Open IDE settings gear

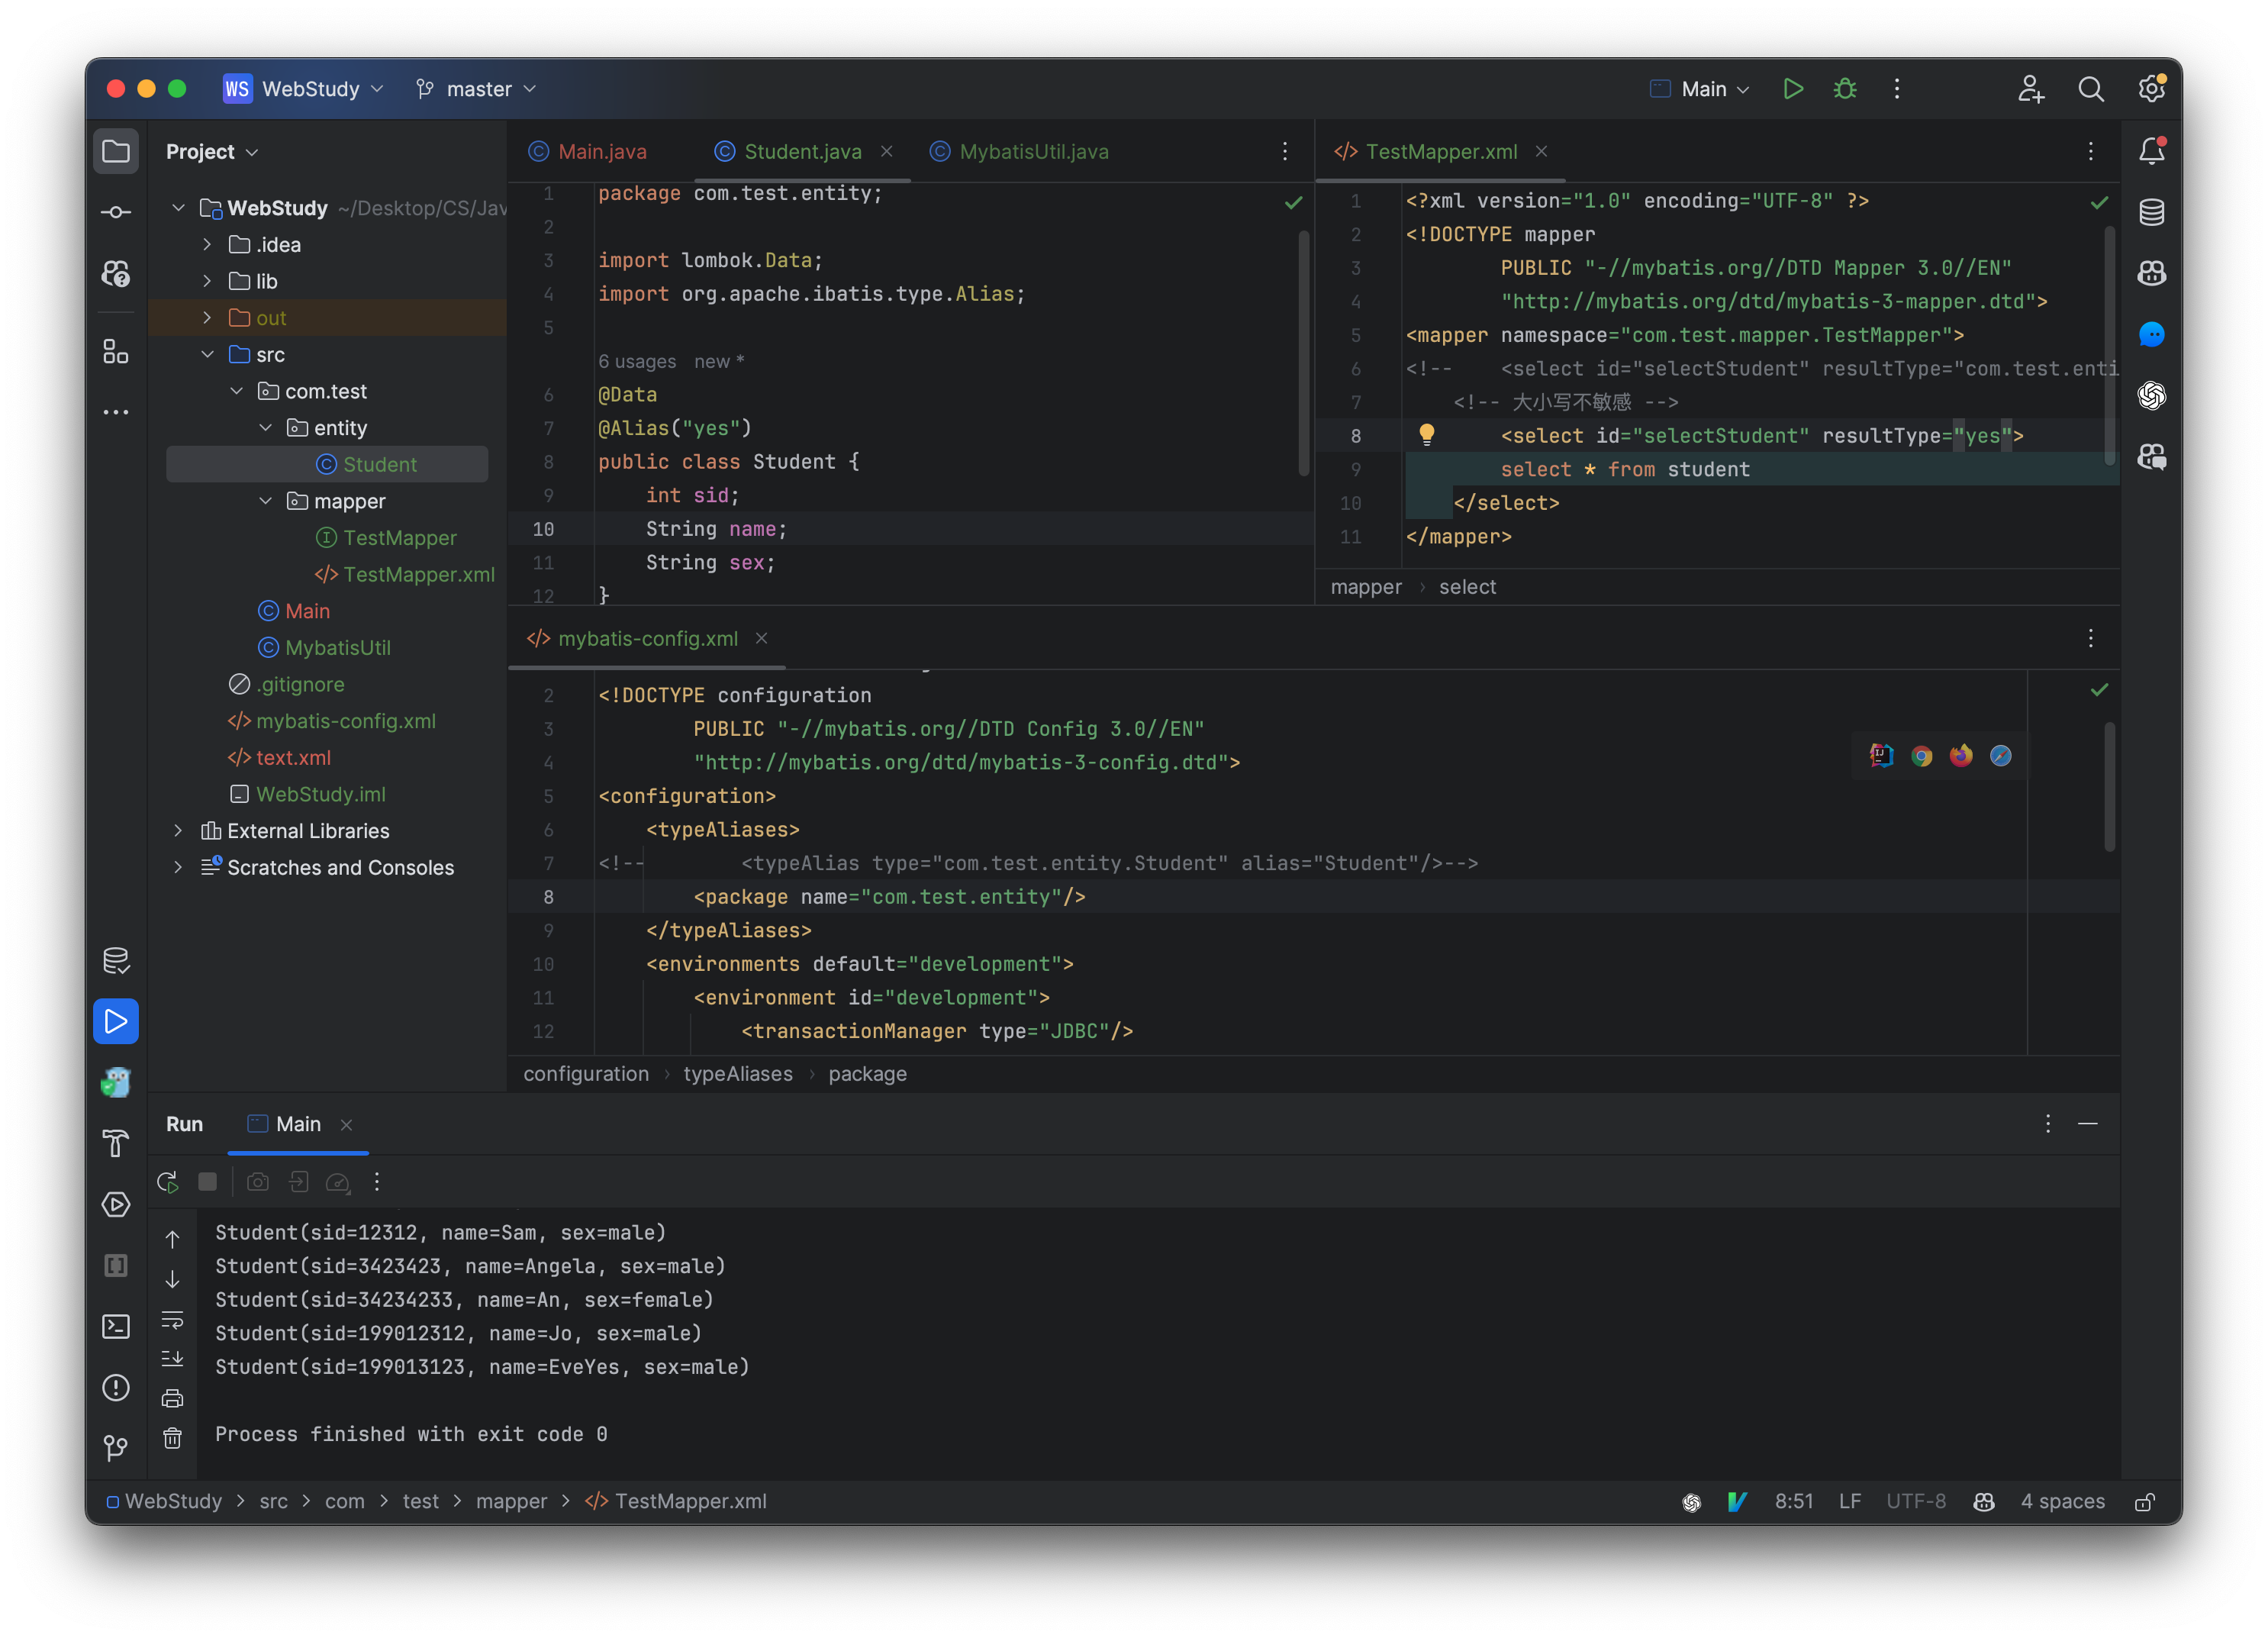pyautogui.click(x=2151, y=89)
